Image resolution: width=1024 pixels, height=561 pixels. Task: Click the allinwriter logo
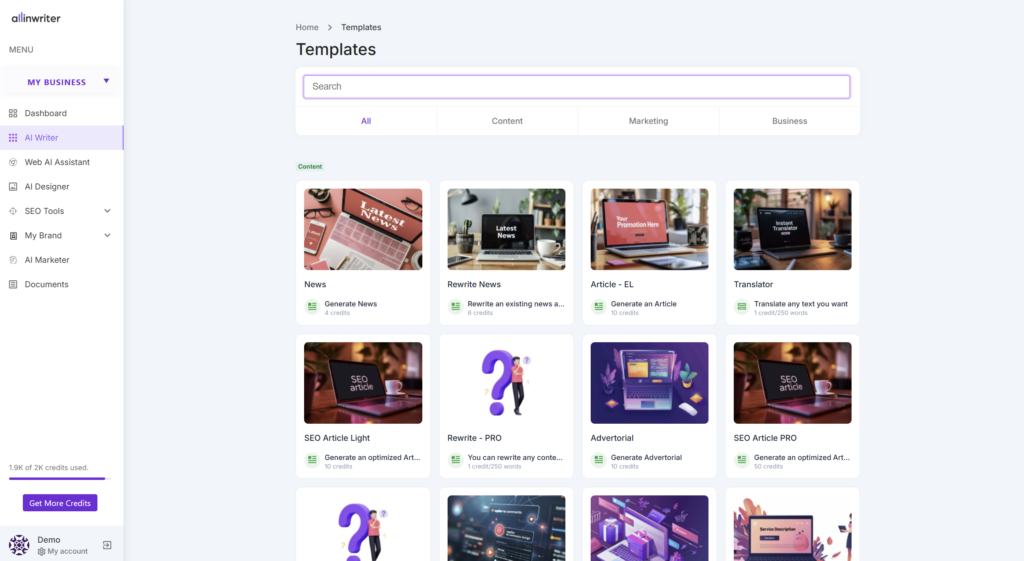36,17
